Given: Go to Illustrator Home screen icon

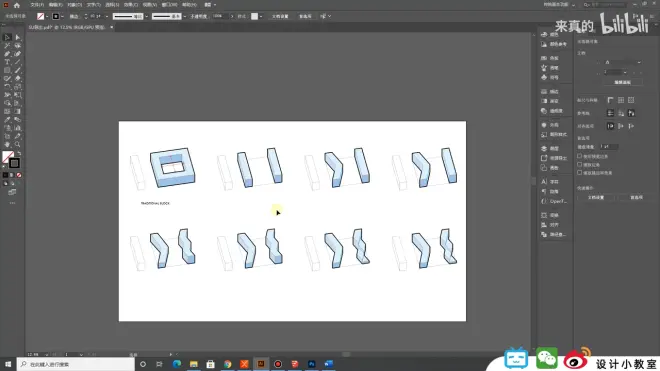Looking at the screenshot, I should (x=17, y=5).
